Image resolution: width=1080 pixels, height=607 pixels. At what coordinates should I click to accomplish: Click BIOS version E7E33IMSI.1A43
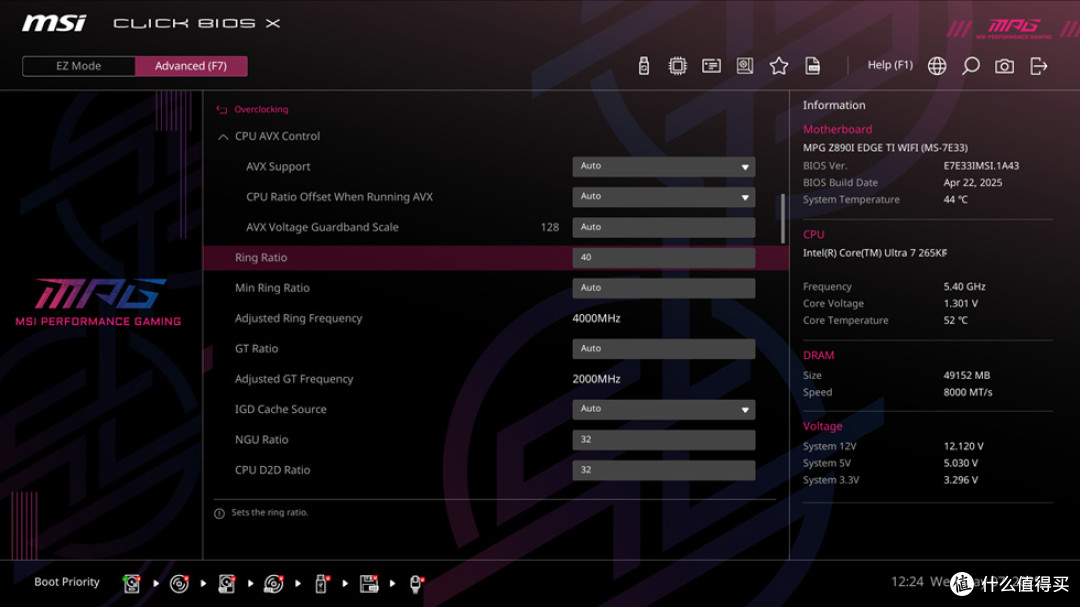[x=982, y=165]
